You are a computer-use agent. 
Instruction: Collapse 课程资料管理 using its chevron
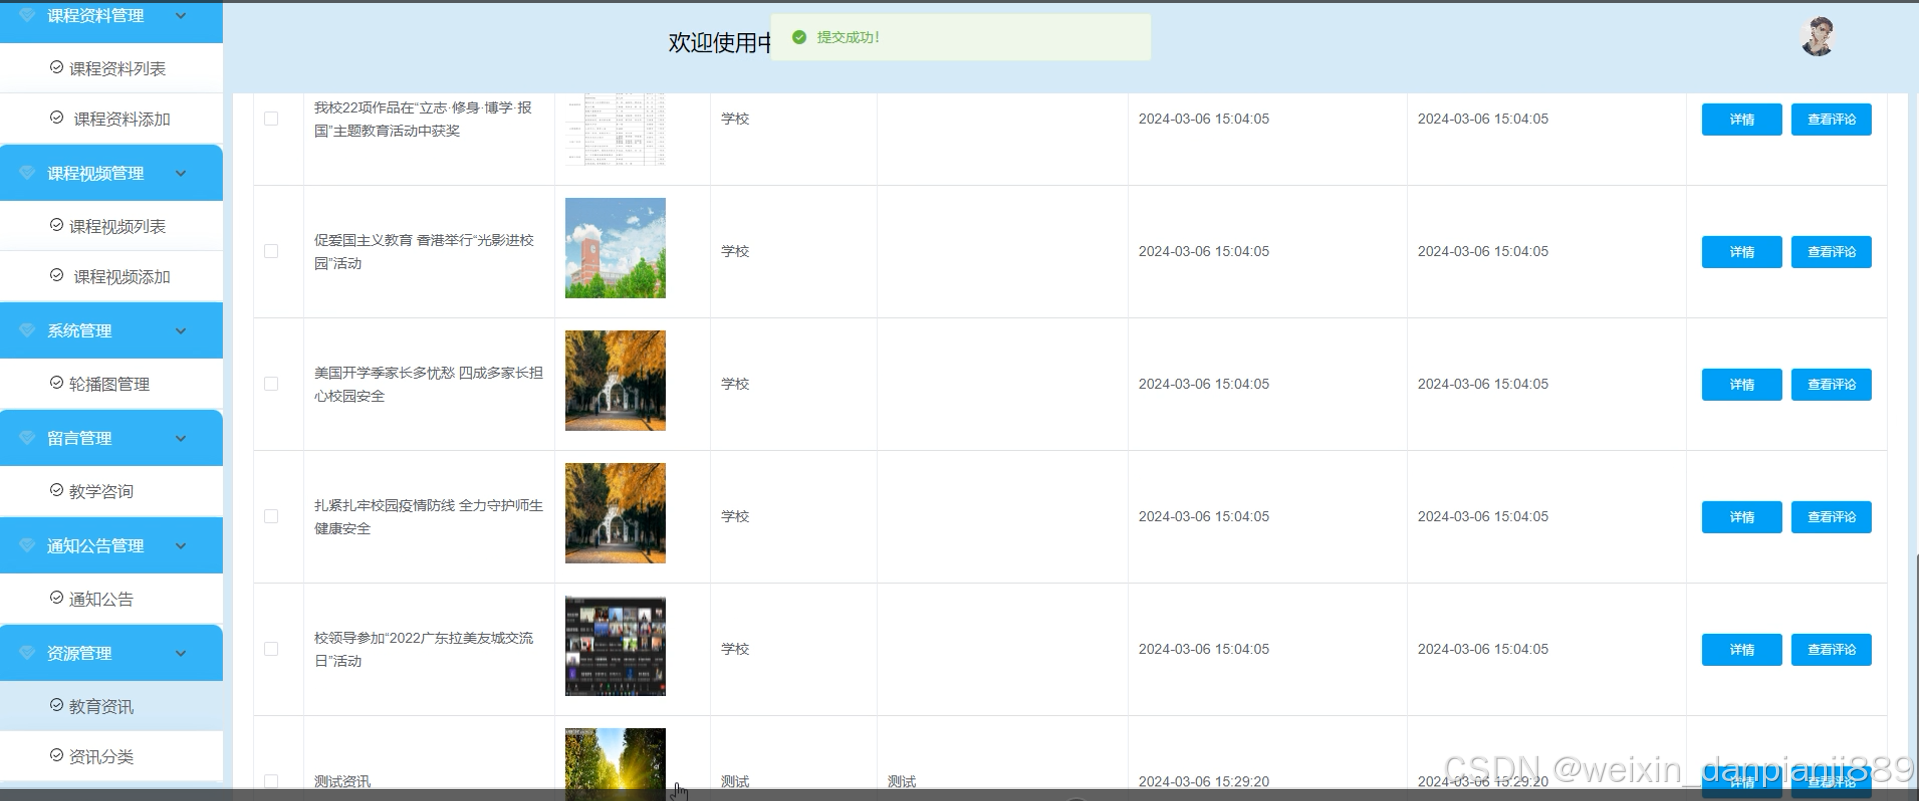click(x=181, y=15)
